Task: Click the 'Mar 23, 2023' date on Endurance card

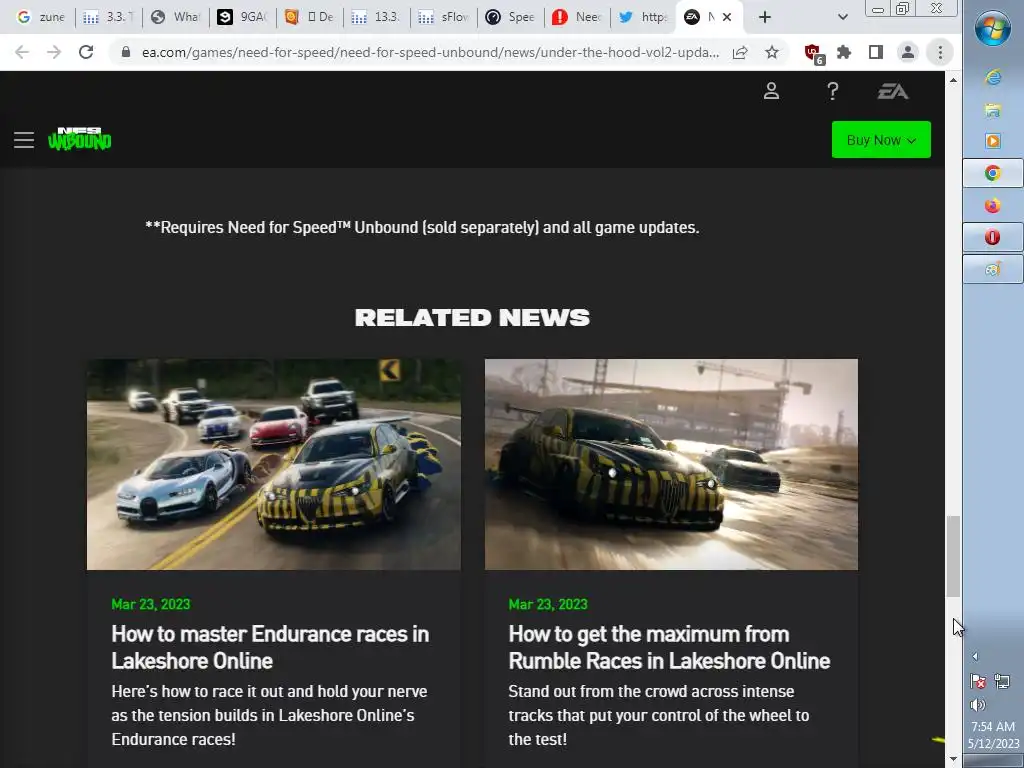Action: (151, 604)
